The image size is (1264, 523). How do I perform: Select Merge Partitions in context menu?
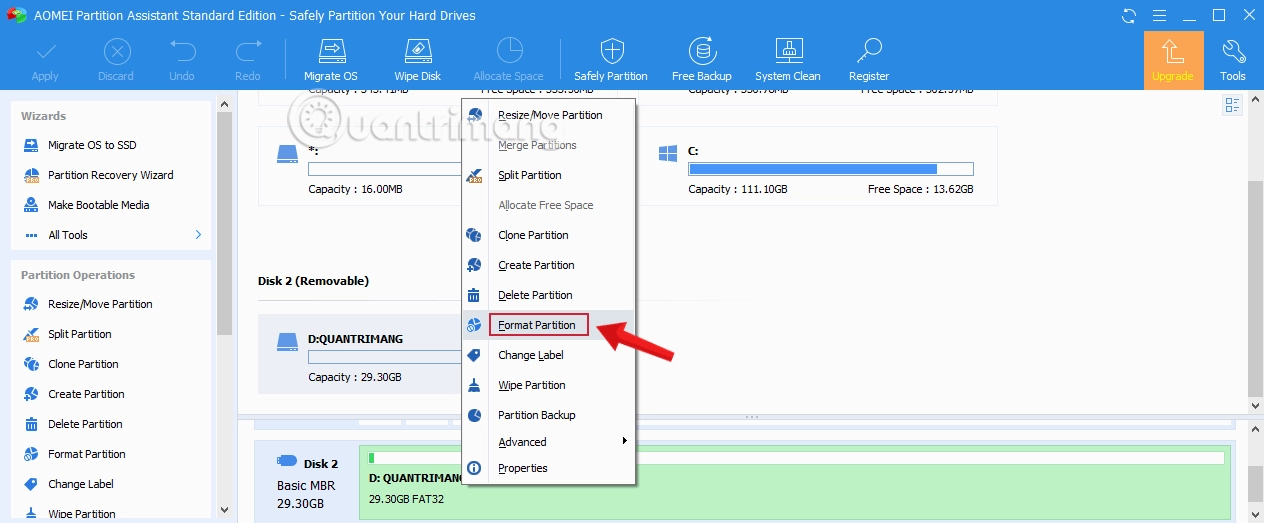pos(548,145)
